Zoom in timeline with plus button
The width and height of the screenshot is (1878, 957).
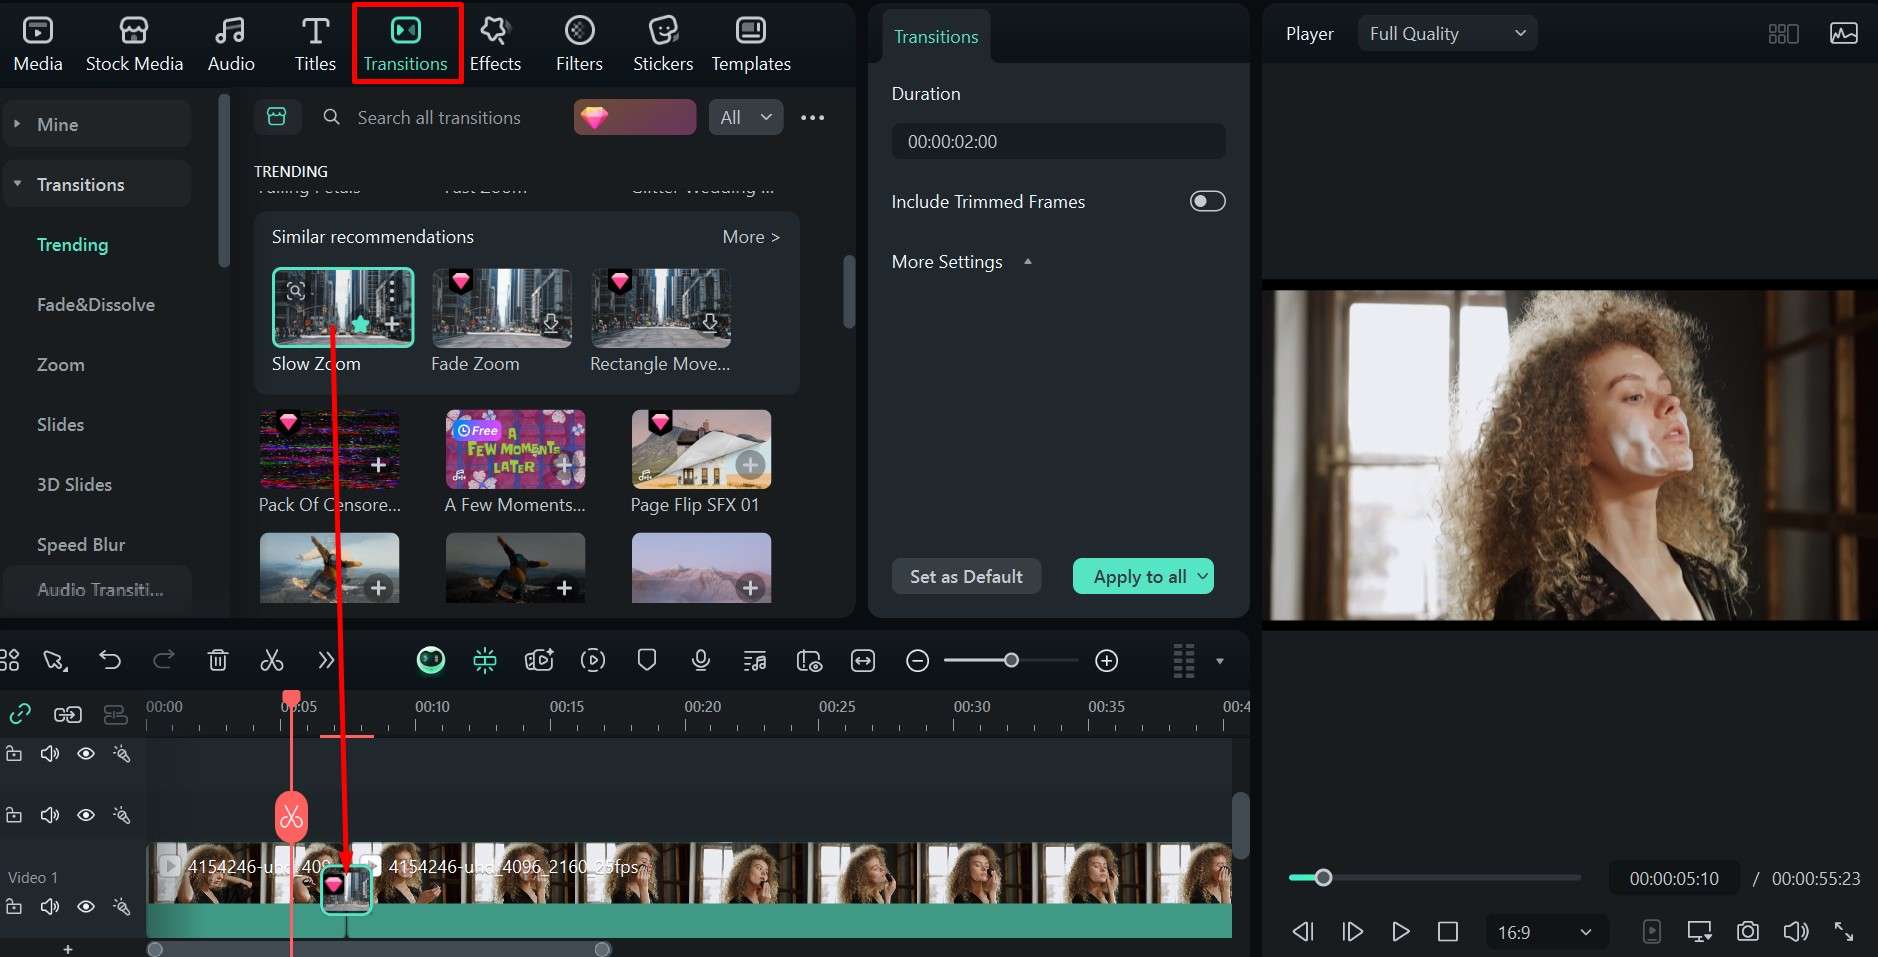(1107, 660)
